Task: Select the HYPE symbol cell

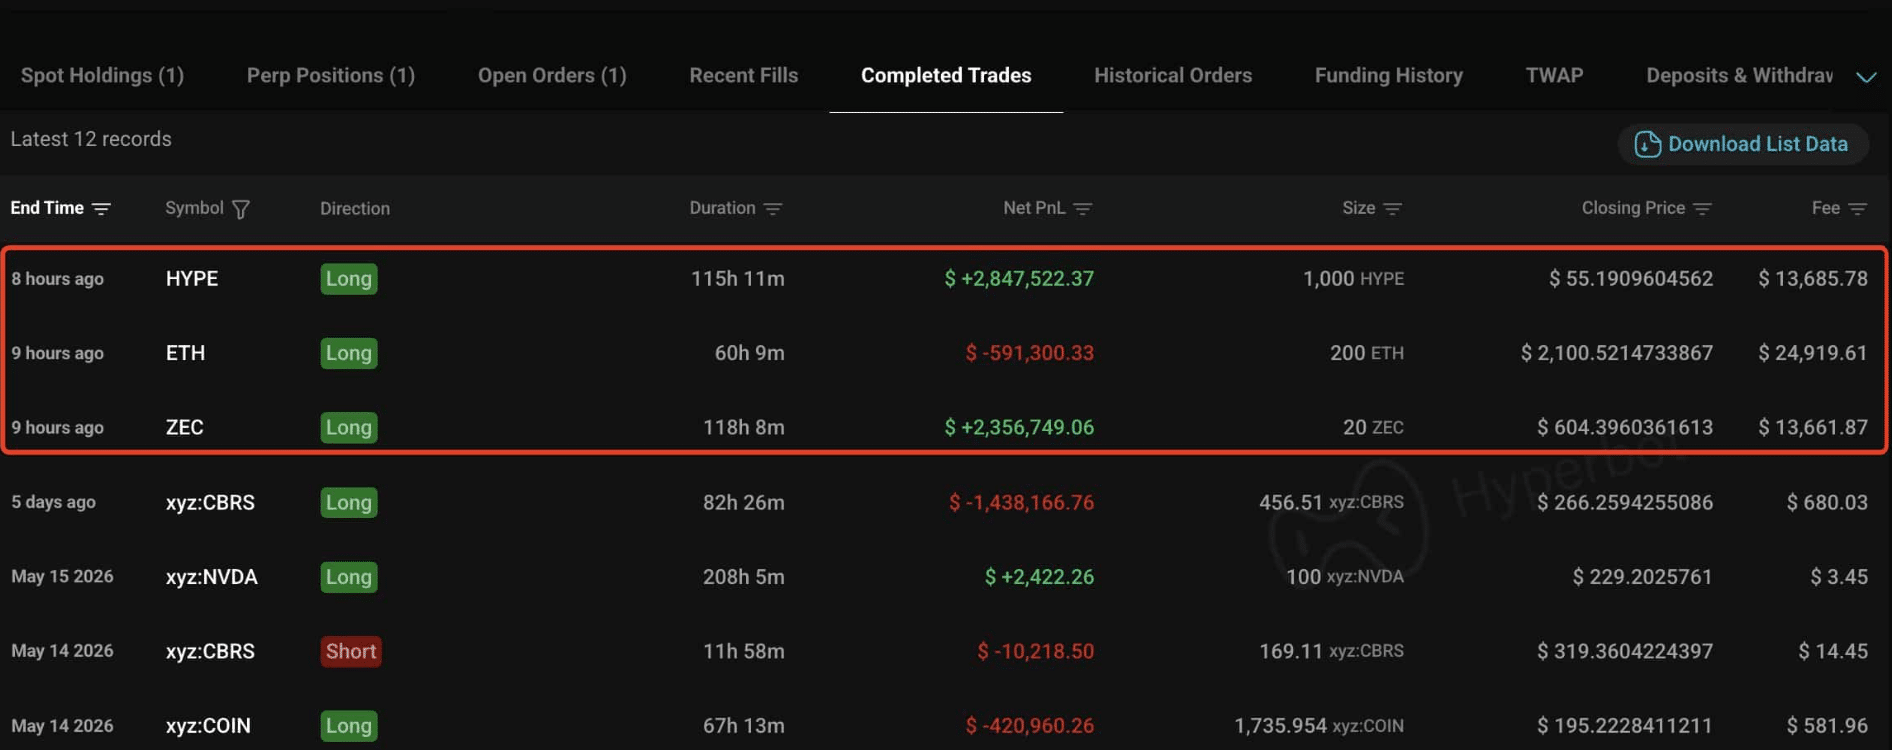Action: click(x=192, y=279)
